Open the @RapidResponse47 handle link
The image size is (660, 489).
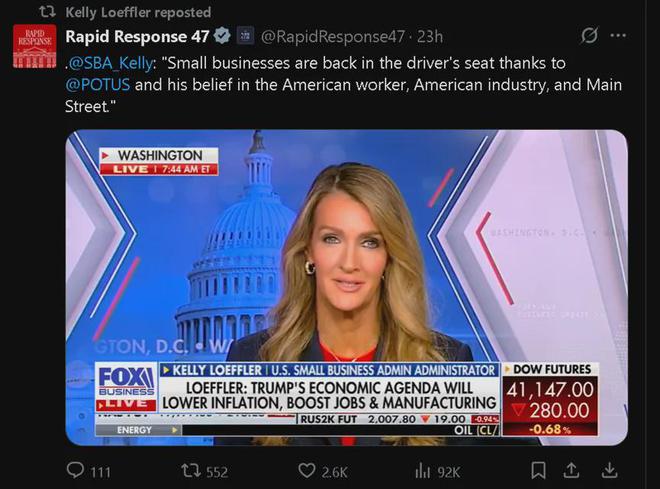coord(335,37)
